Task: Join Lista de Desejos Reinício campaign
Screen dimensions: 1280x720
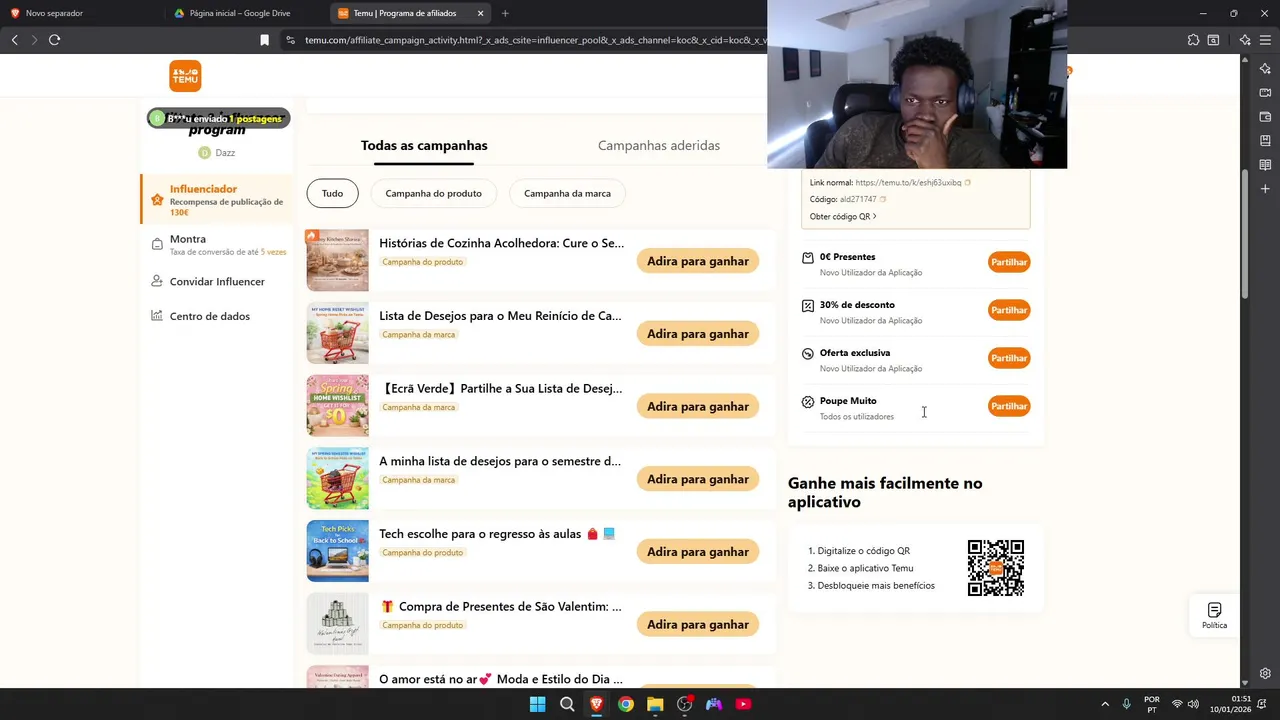Action: pos(697,334)
